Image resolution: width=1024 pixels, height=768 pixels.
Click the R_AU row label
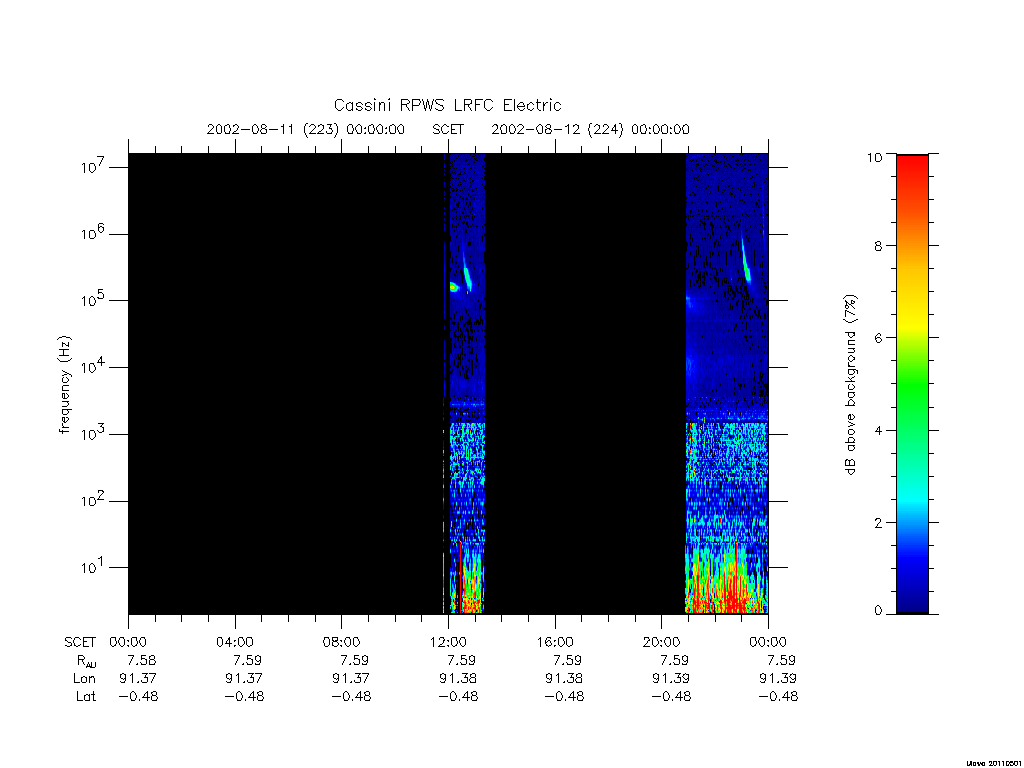(86, 661)
